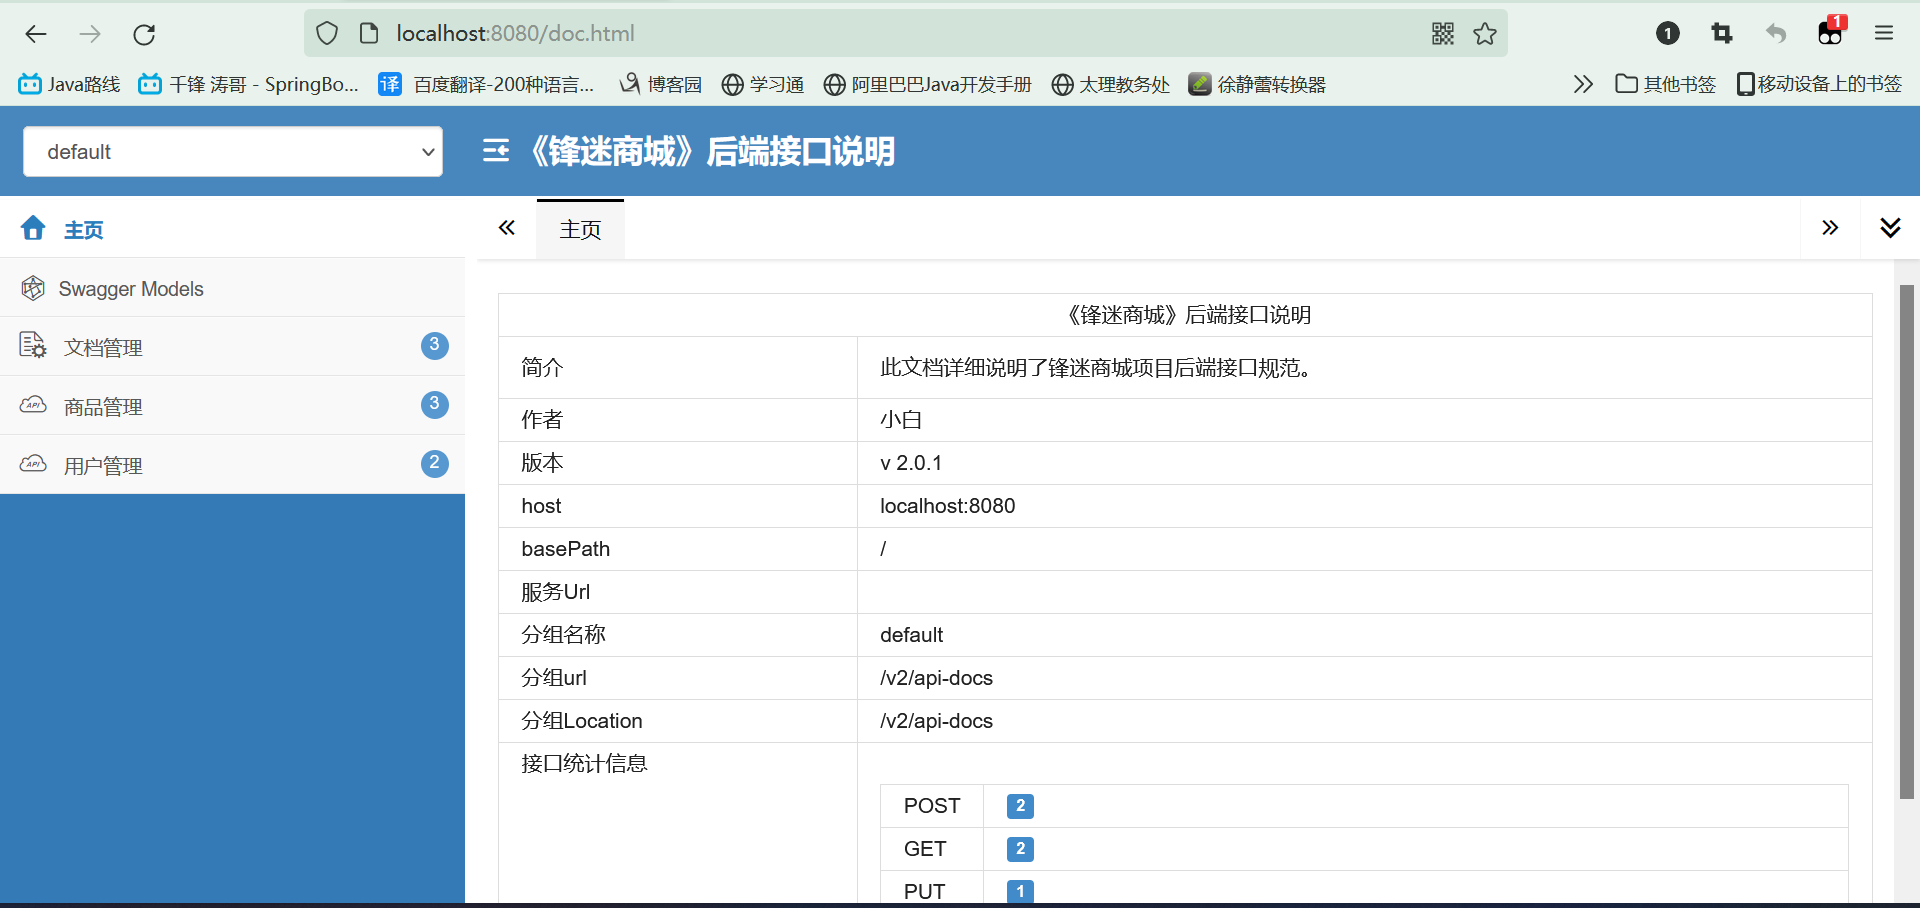This screenshot has width=1920, height=908.
Task: Click the PUT count badge
Action: (1020, 891)
